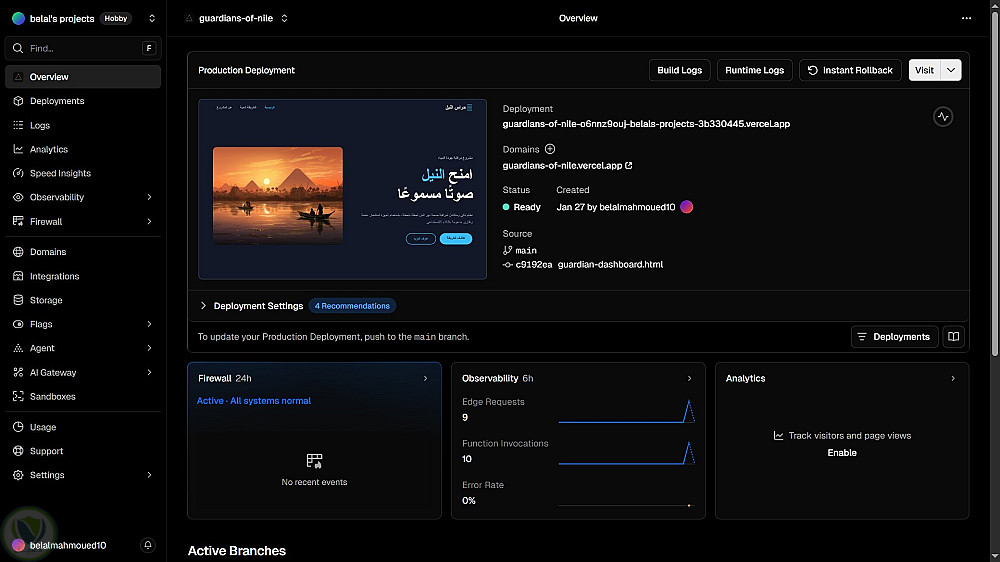
Task: Click the Support lifebuoy icon
Action: coord(18,451)
